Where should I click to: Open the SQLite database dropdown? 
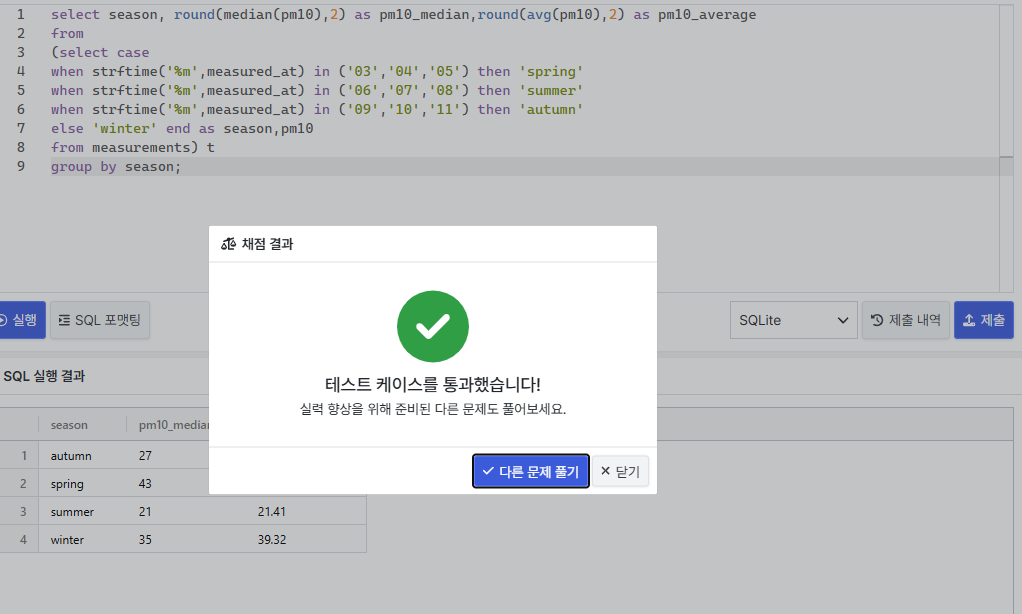tap(793, 320)
